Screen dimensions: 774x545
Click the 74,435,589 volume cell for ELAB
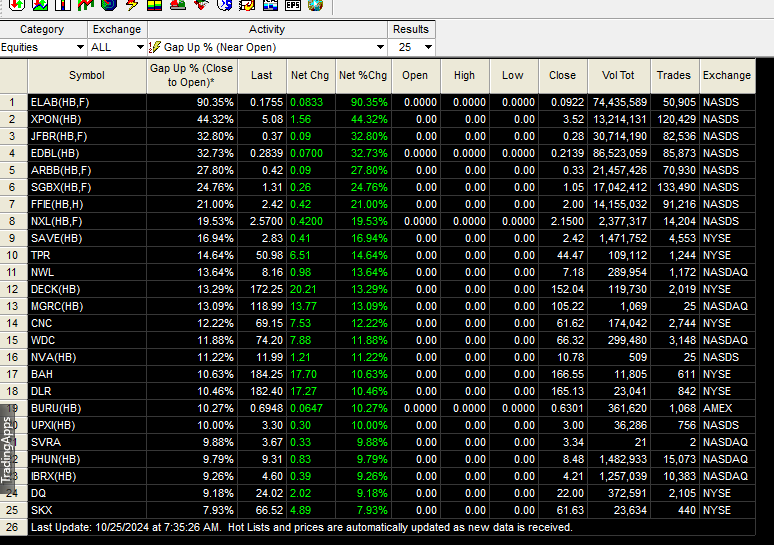[619, 102]
